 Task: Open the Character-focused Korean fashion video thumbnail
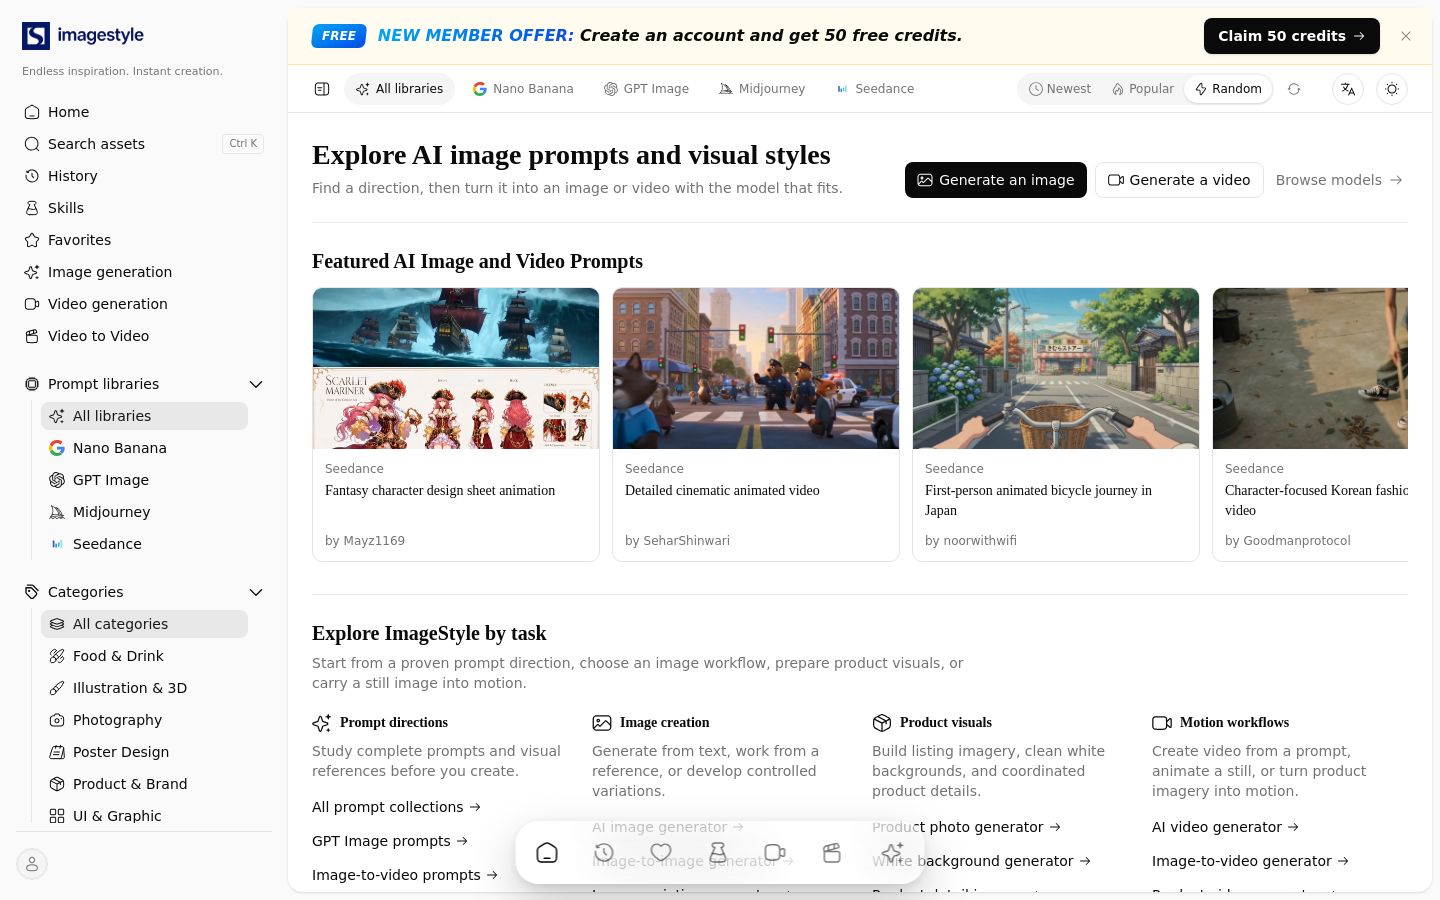(1310, 369)
